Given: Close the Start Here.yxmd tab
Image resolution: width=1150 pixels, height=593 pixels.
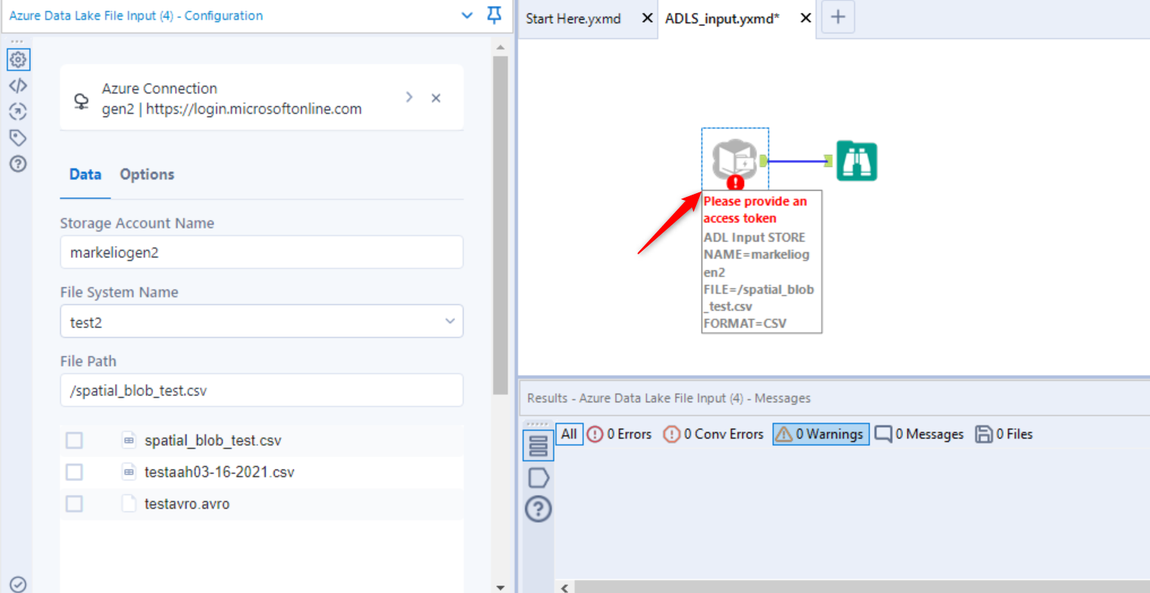Looking at the screenshot, I should point(647,18).
